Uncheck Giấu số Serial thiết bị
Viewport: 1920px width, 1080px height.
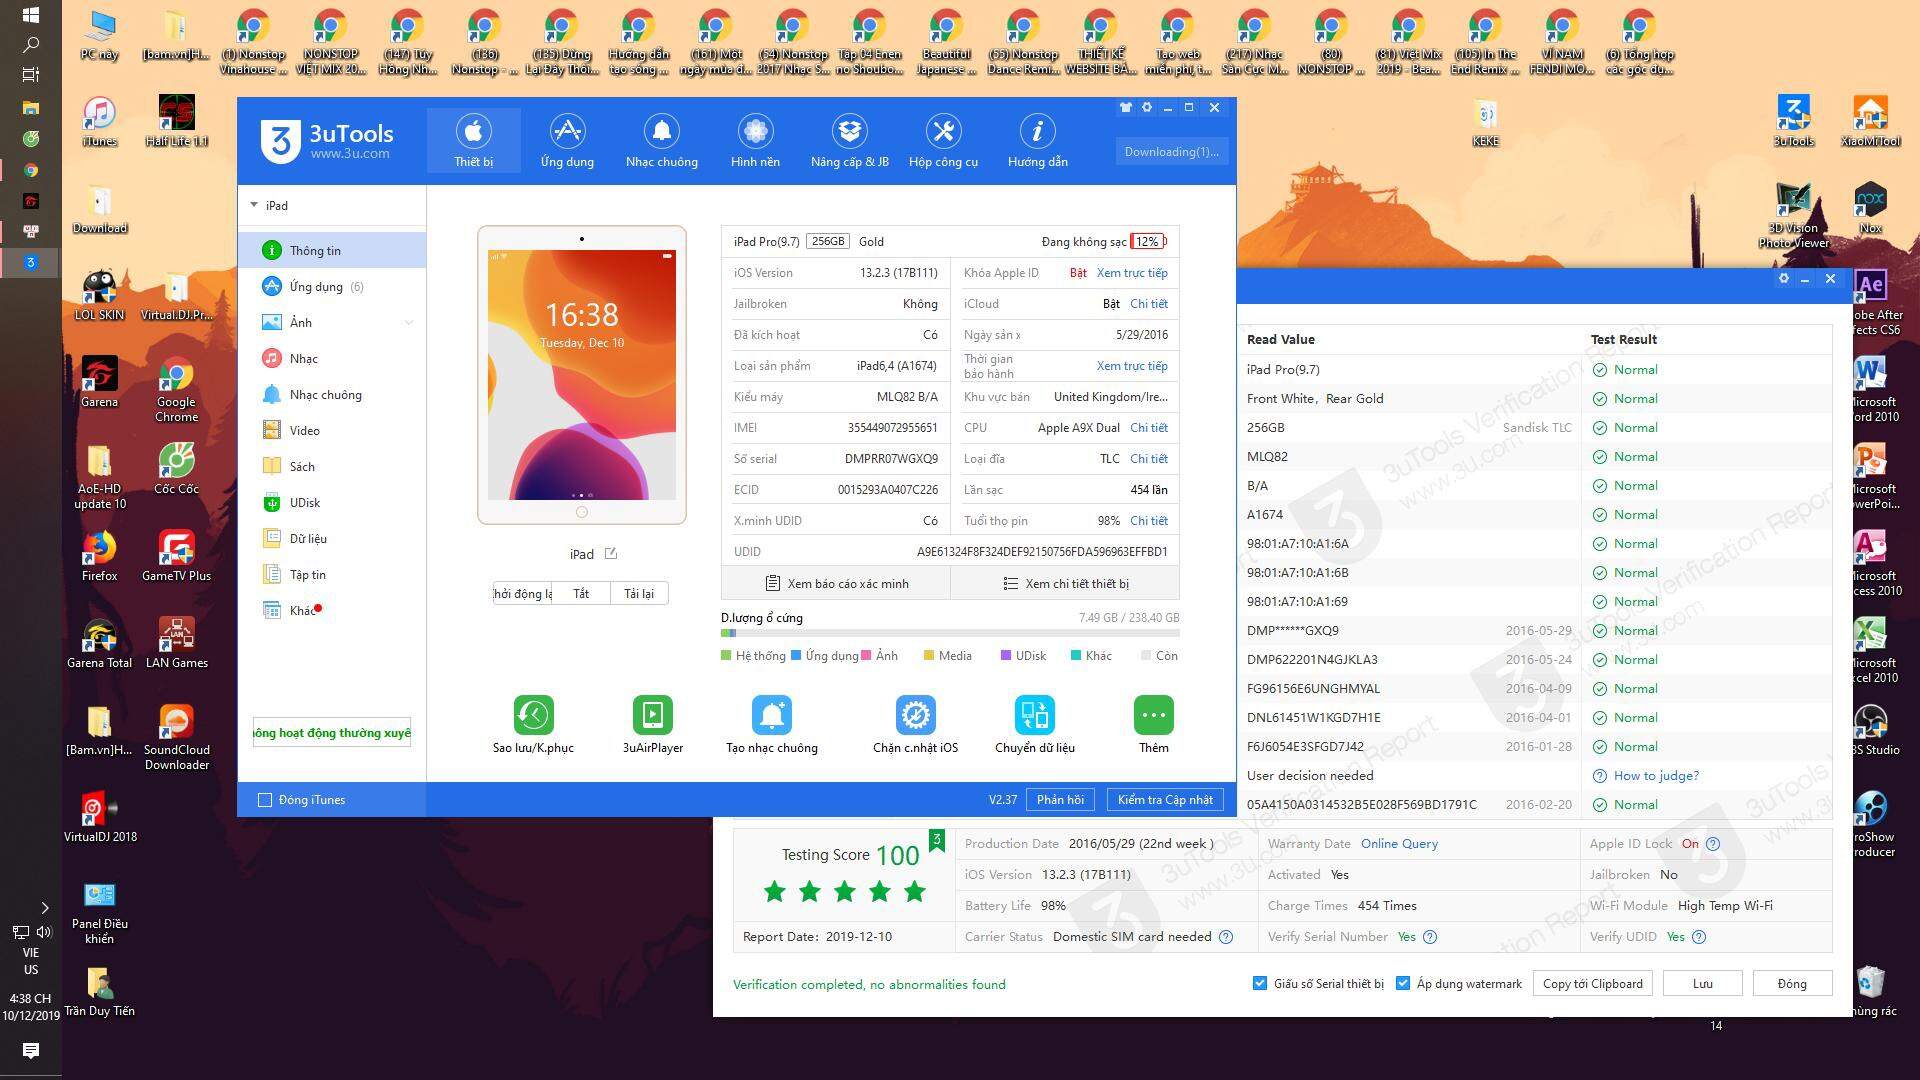coord(1260,983)
